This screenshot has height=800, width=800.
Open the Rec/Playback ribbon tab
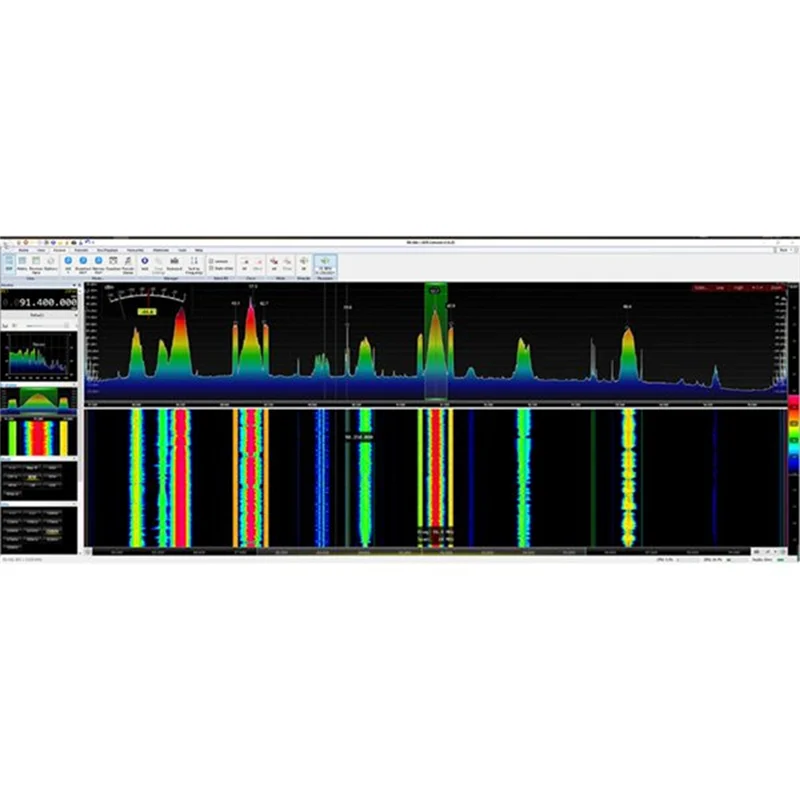[107, 249]
